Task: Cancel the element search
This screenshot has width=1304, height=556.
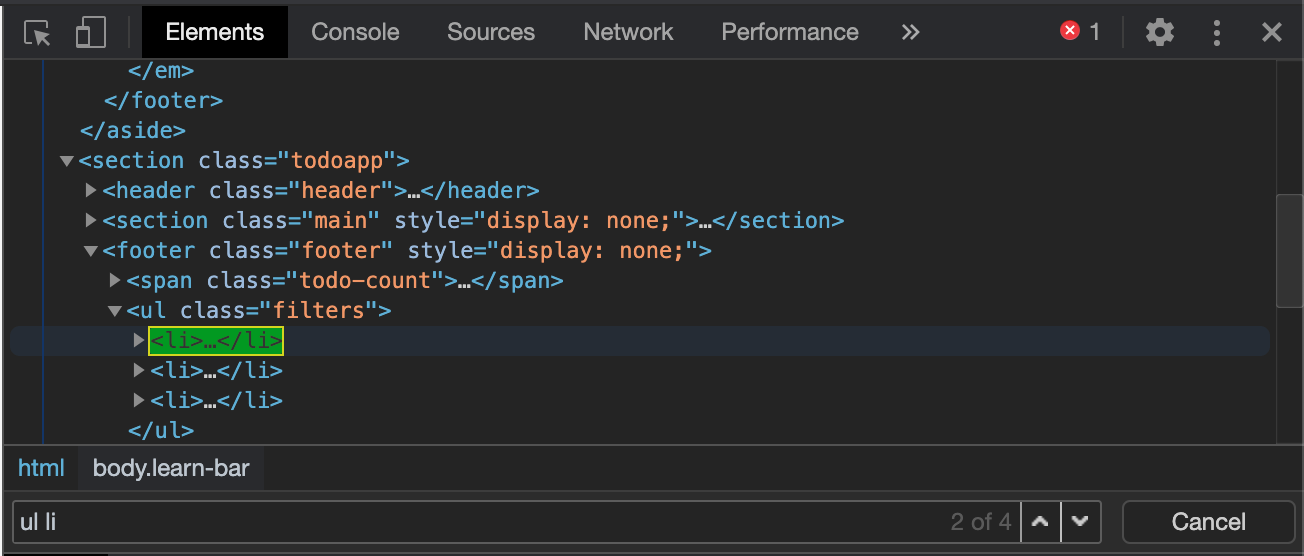Action: pos(1209,522)
